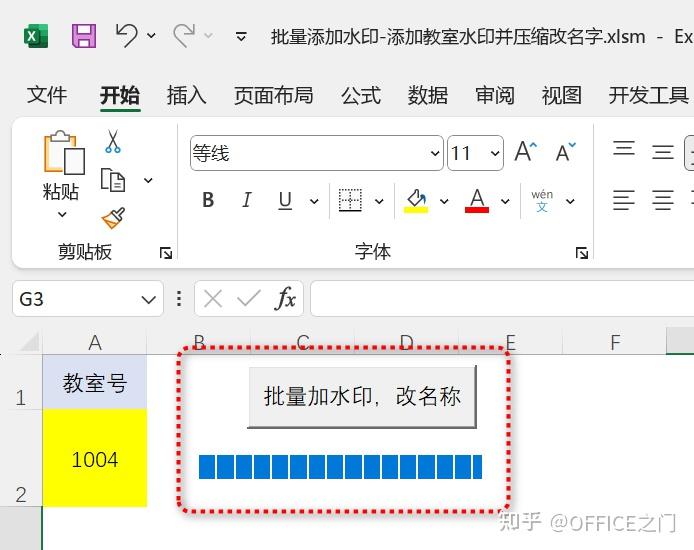
Task: Select the yellow cell containing 1004
Action: point(95,458)
